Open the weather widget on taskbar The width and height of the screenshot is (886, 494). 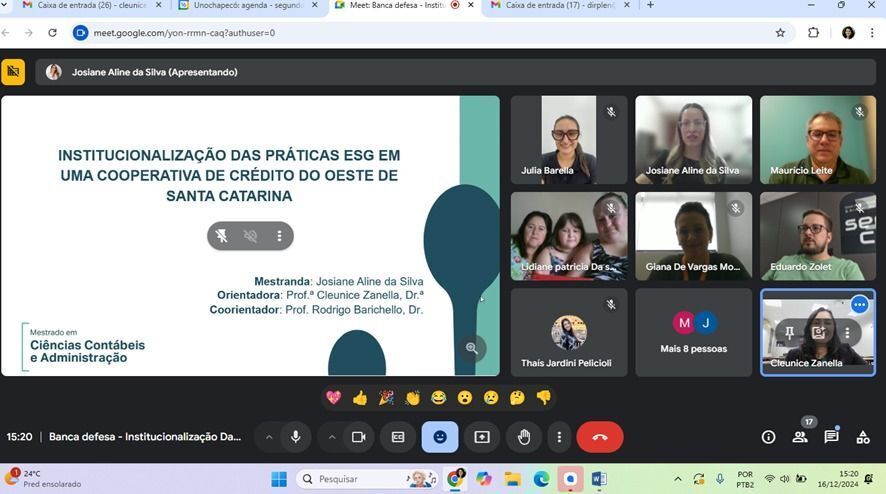click(x=44, y=479)
